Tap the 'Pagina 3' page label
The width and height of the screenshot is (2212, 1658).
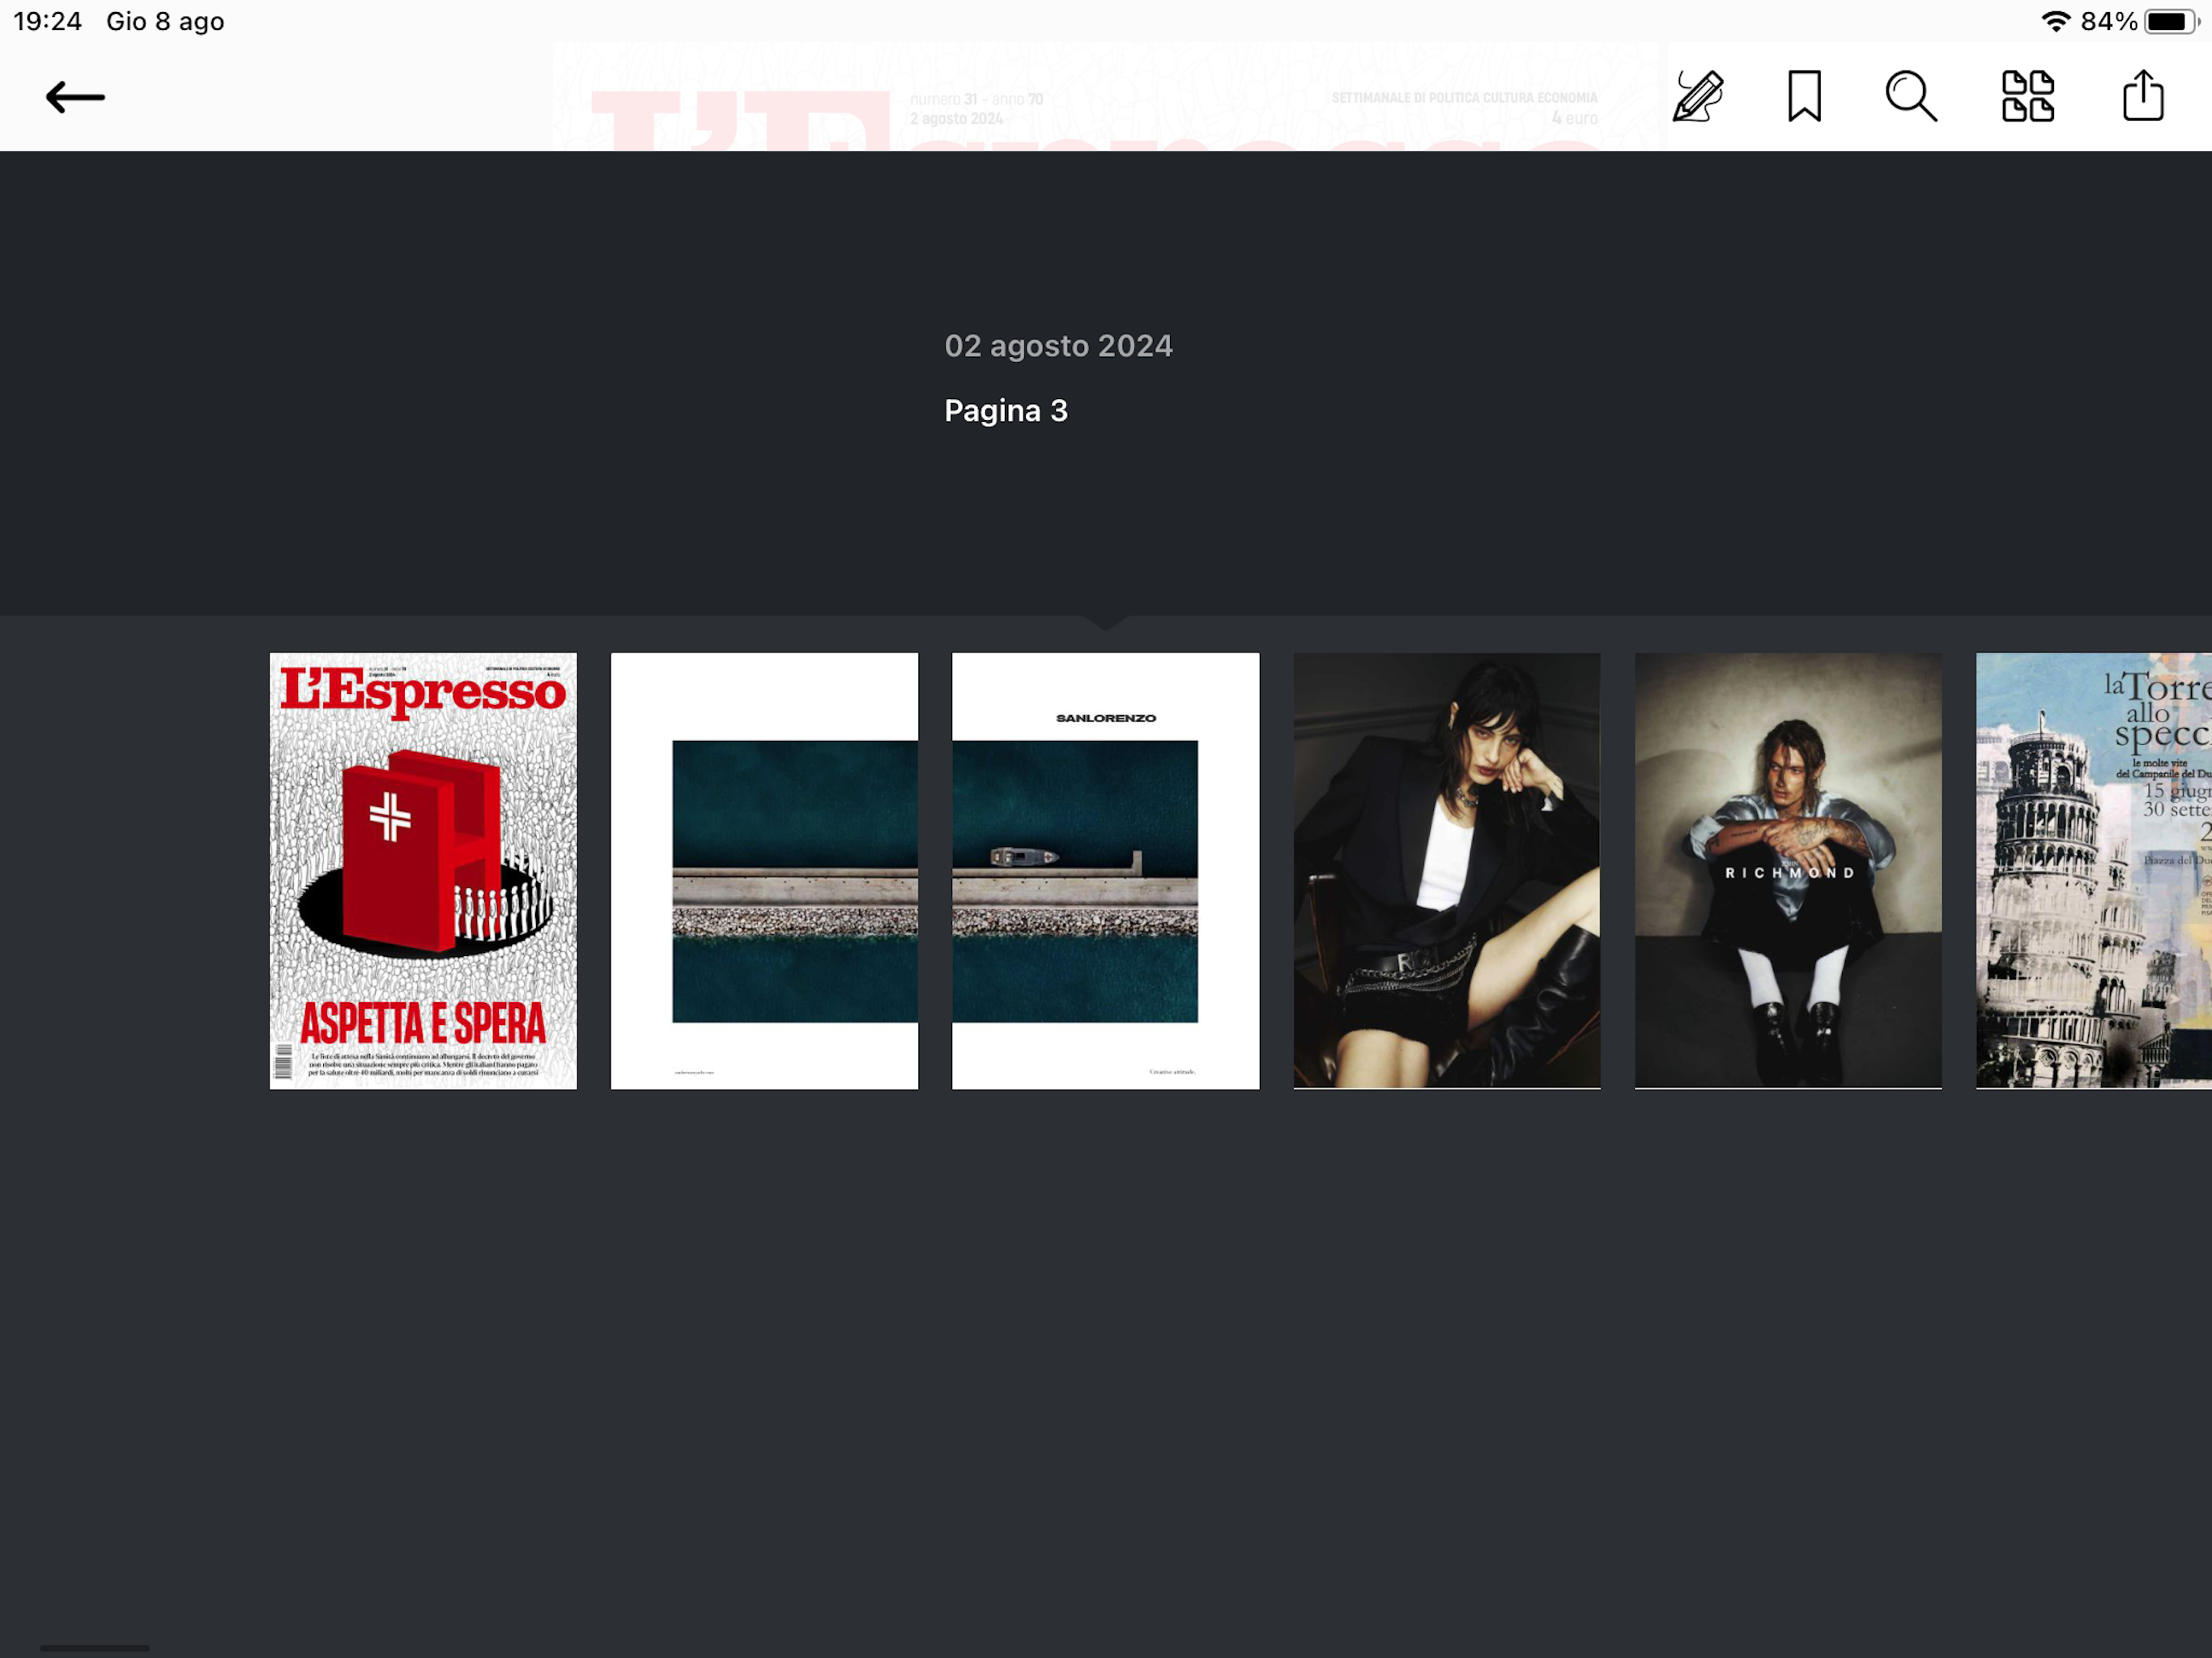click(1005, 411)
